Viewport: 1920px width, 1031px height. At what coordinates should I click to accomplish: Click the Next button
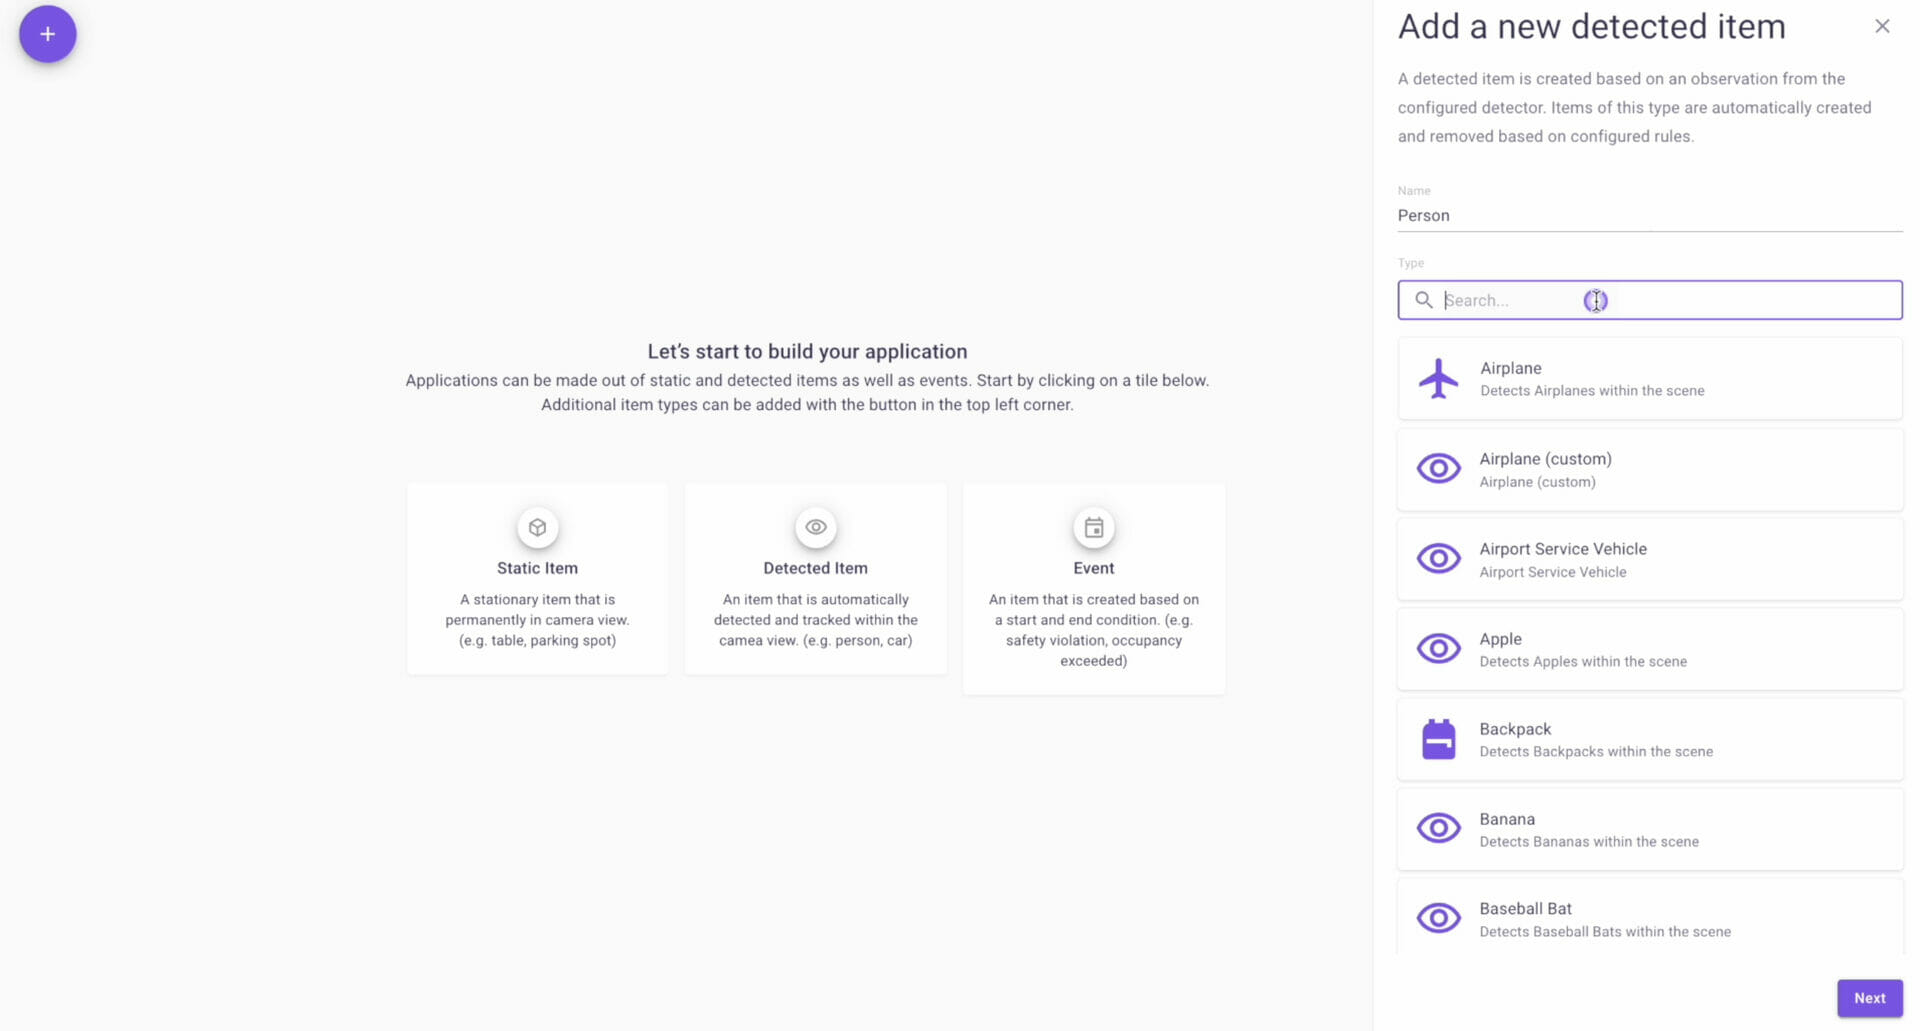(1869, 998)
